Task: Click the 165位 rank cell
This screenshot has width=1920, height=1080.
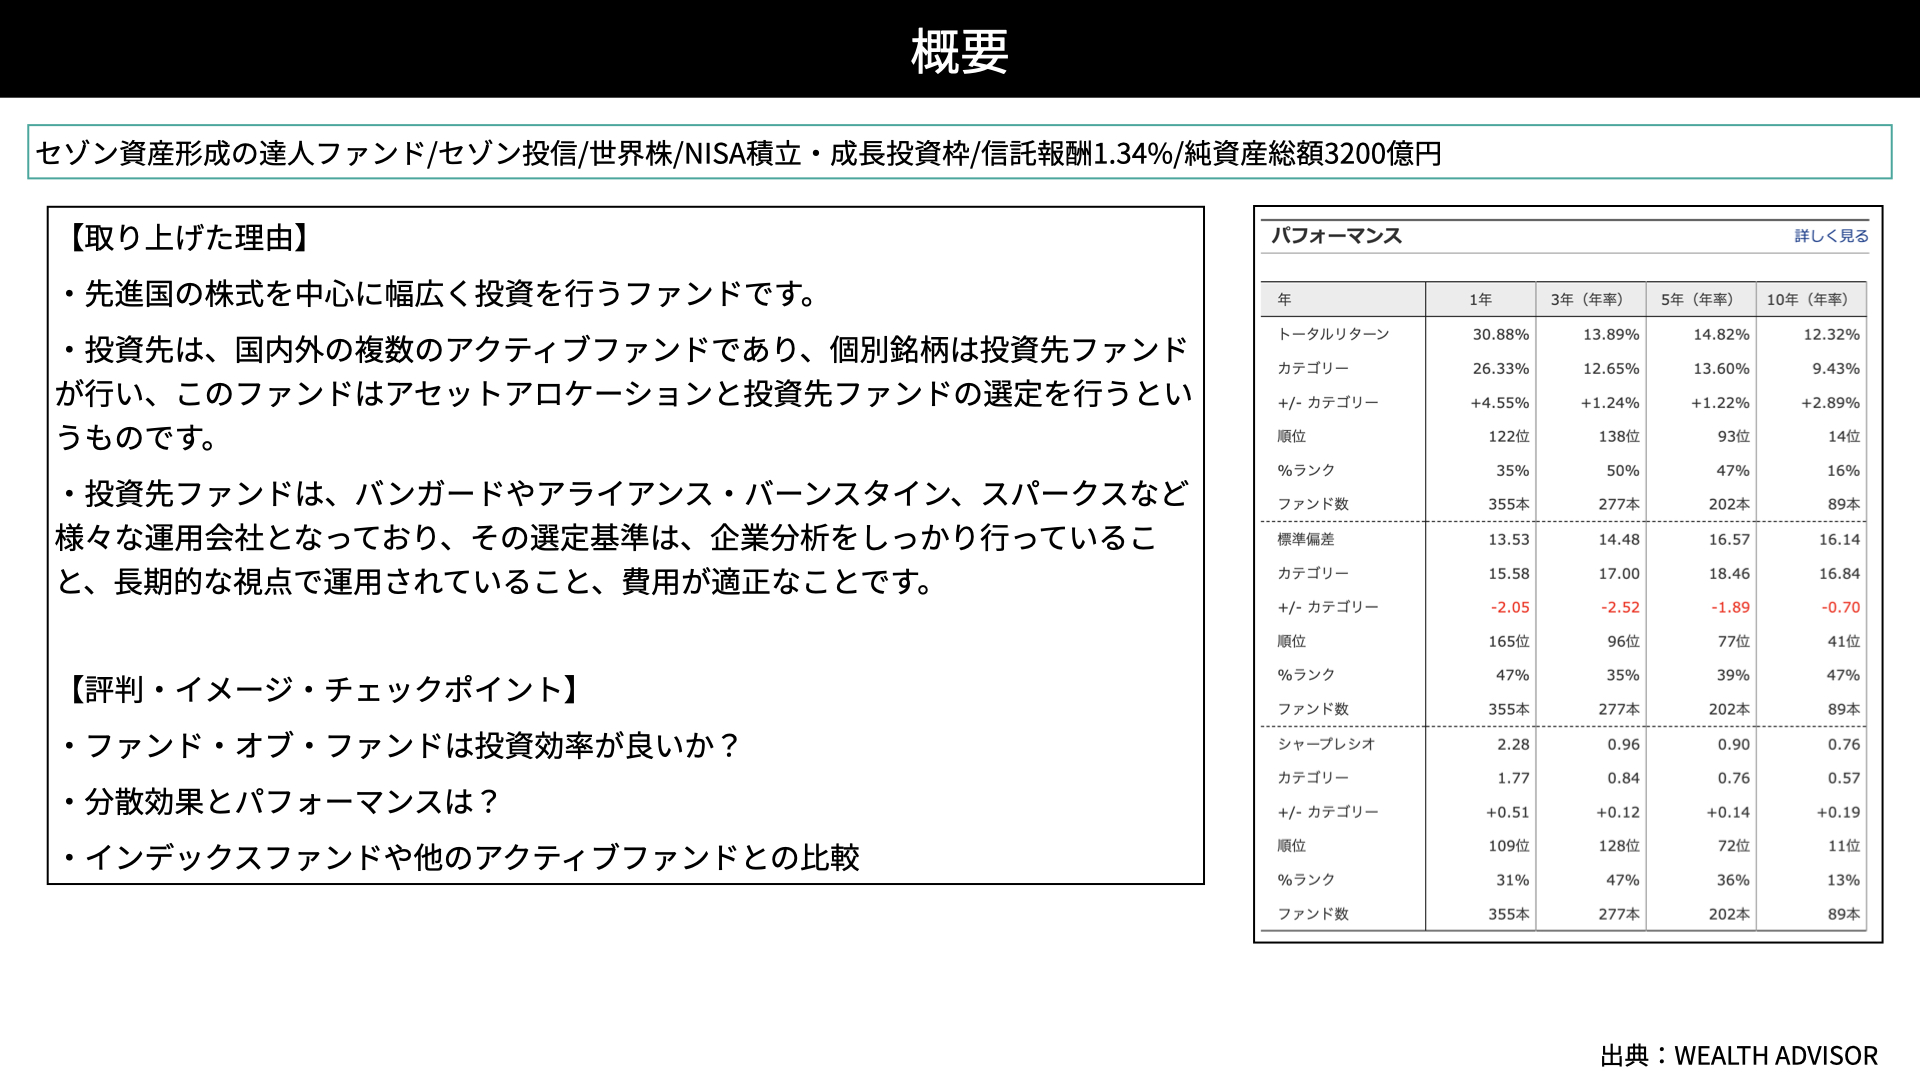Action: coord(1508,641)
